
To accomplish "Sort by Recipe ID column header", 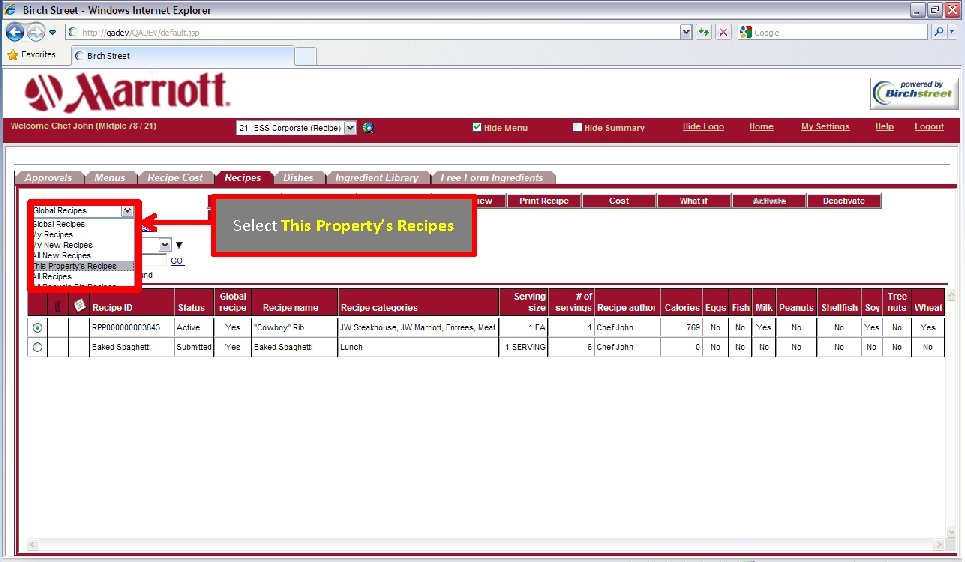I will (112, 307).
